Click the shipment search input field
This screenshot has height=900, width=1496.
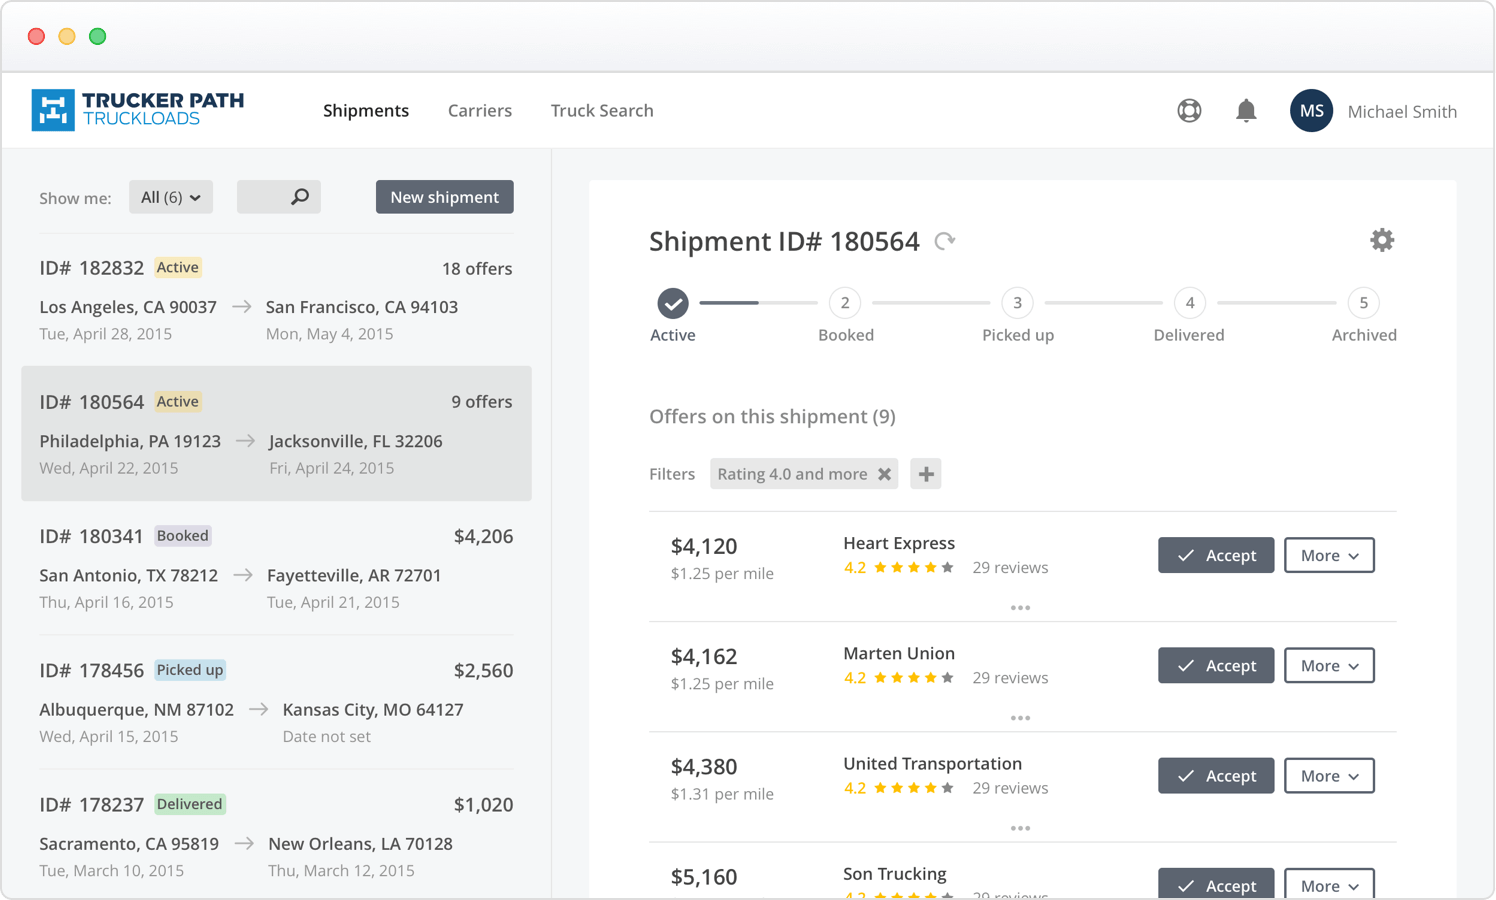pos(279,197)
